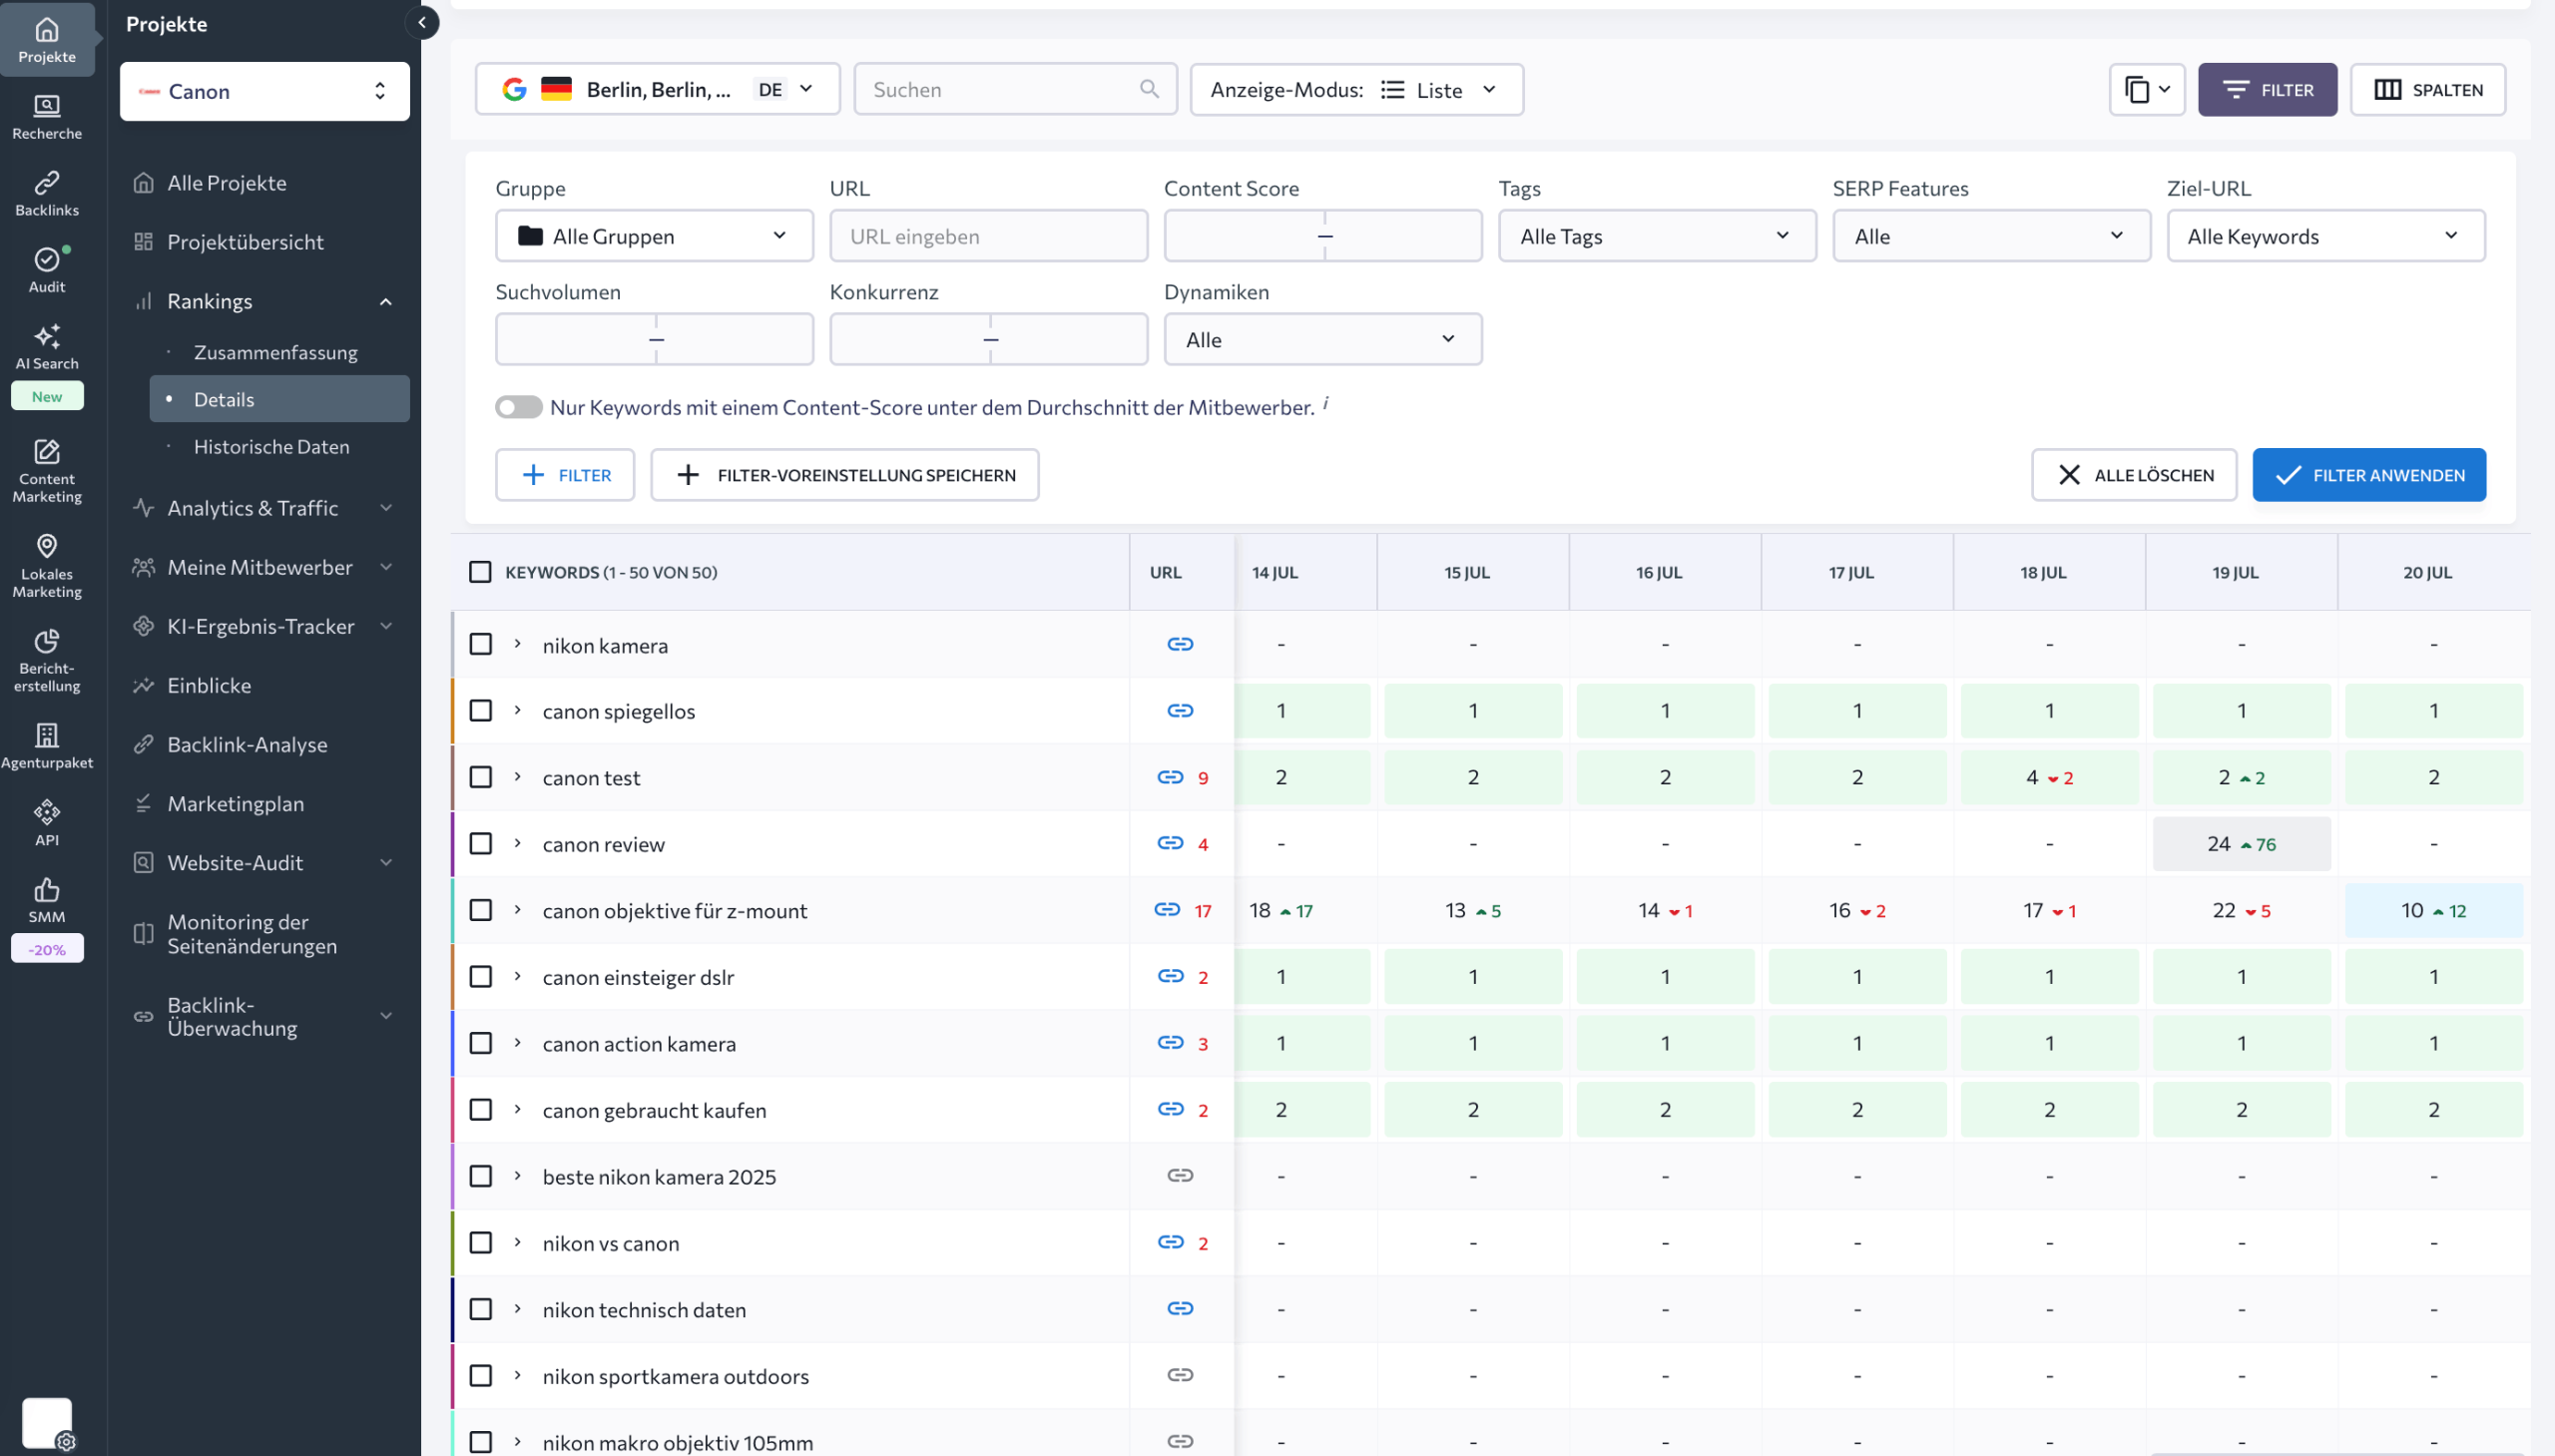
Task: Click the purple FILTER button
Action: click(2267, 90)
